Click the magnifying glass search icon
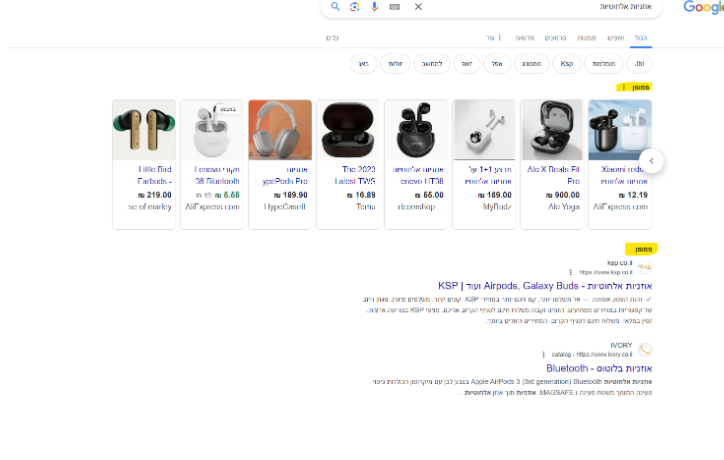 click(335, 6)
